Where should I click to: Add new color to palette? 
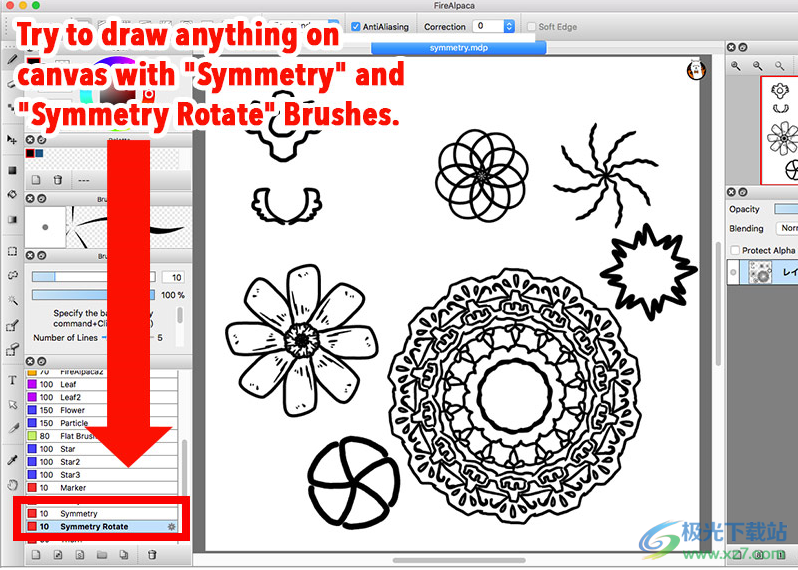click(36, 180)
